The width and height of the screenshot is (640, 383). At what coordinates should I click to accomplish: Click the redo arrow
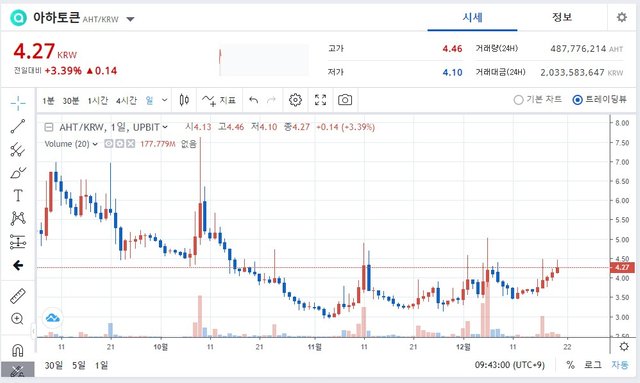point(271,100)
